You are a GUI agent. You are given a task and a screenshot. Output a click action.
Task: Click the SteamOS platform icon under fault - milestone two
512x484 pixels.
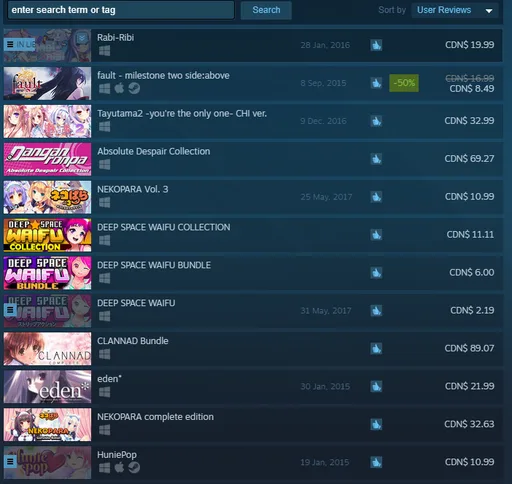(134, 88)
